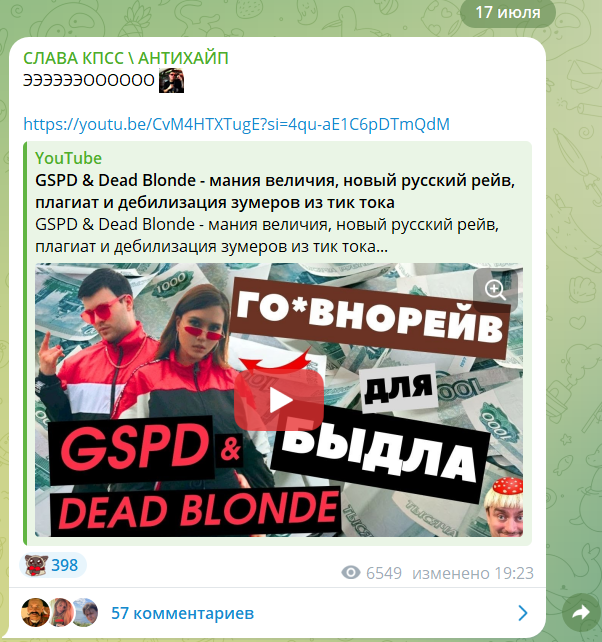Click the zoom magnifier icon on video preview
Viewport: 602px width, 642px height.
495,290
